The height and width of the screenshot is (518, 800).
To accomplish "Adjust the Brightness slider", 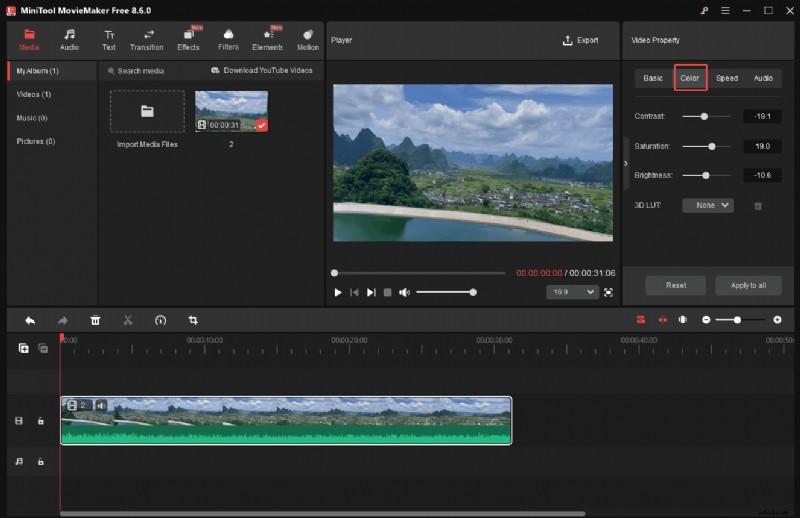I will point(707,176).
